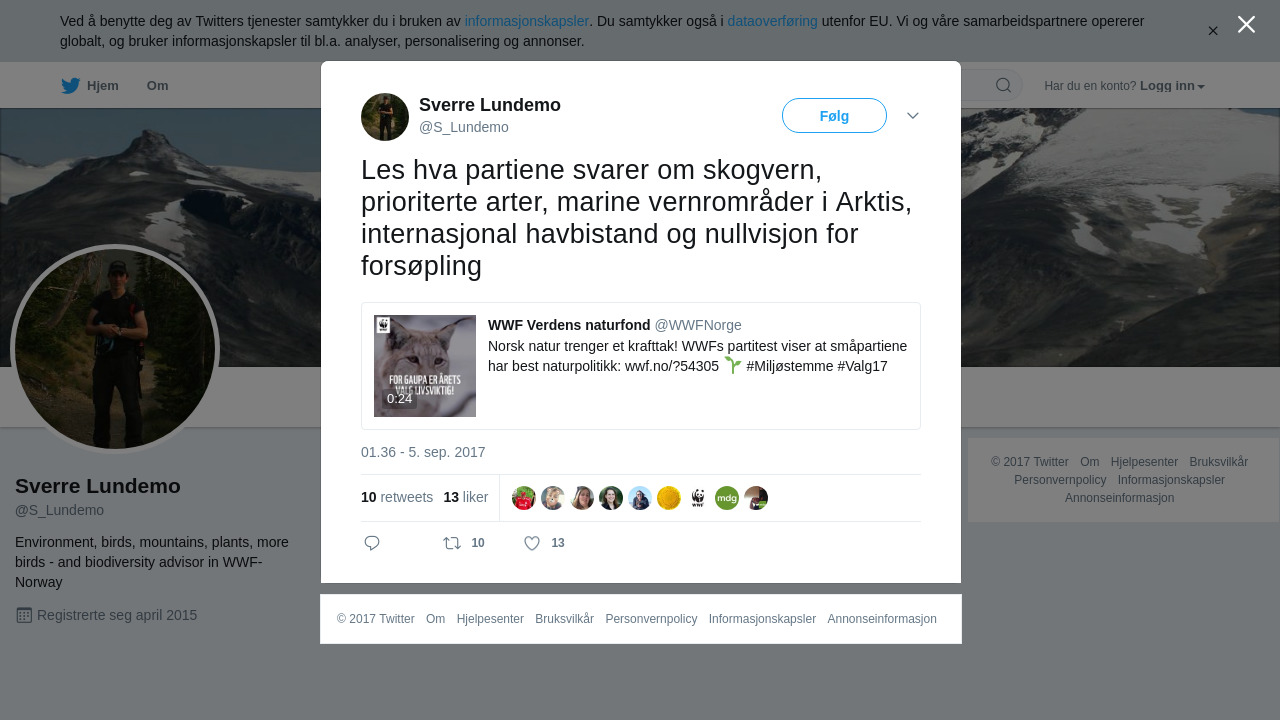The height and width of the screenshot is (720, 1280).
Task: Open the Om menu item
Action: click(x=157, y=86)
